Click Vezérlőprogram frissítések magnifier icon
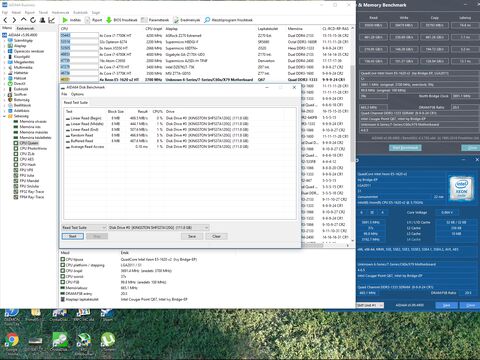The width and height of the screenshot is (480, 360). coord(207,20)
